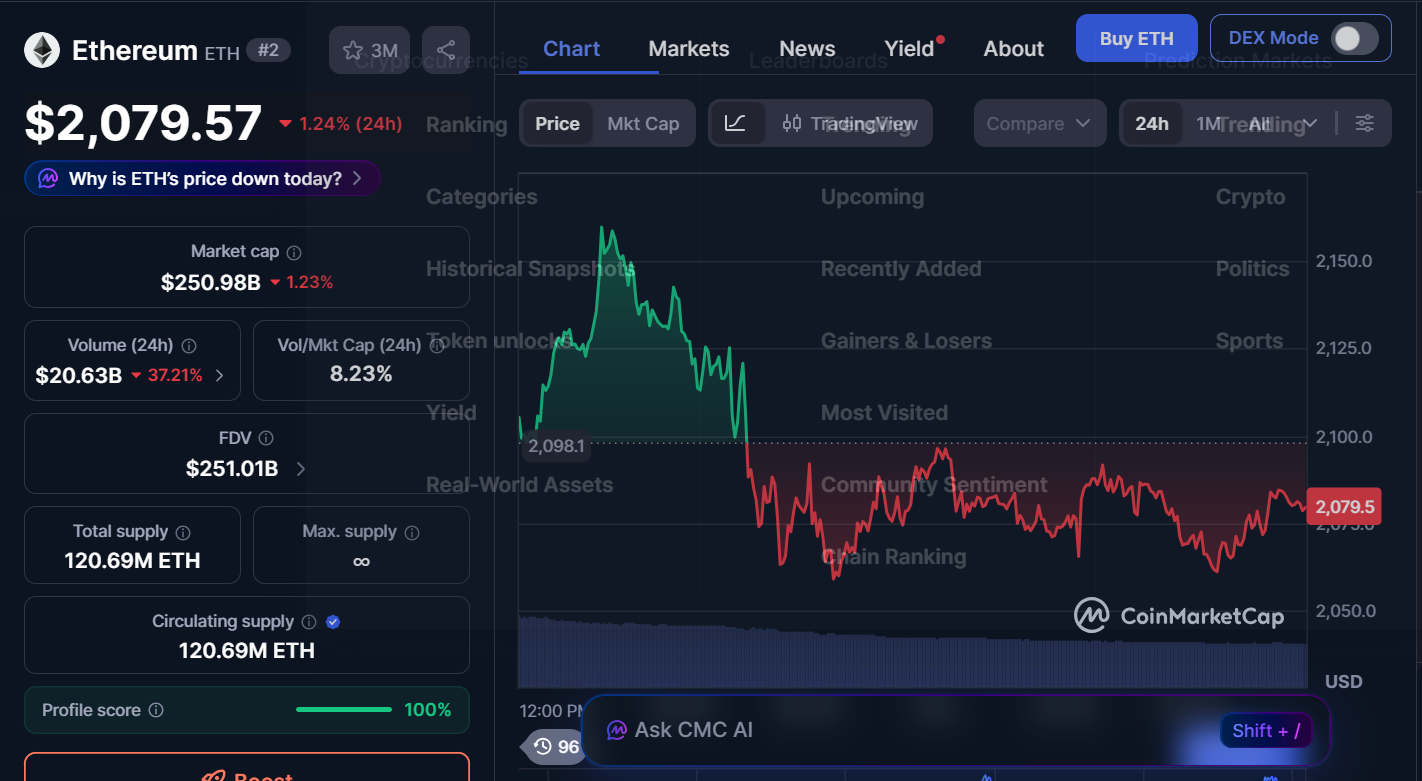Expand the Volume (24h) chevron
Viewport: 1422px width, 781px height.
pos(220,376)
